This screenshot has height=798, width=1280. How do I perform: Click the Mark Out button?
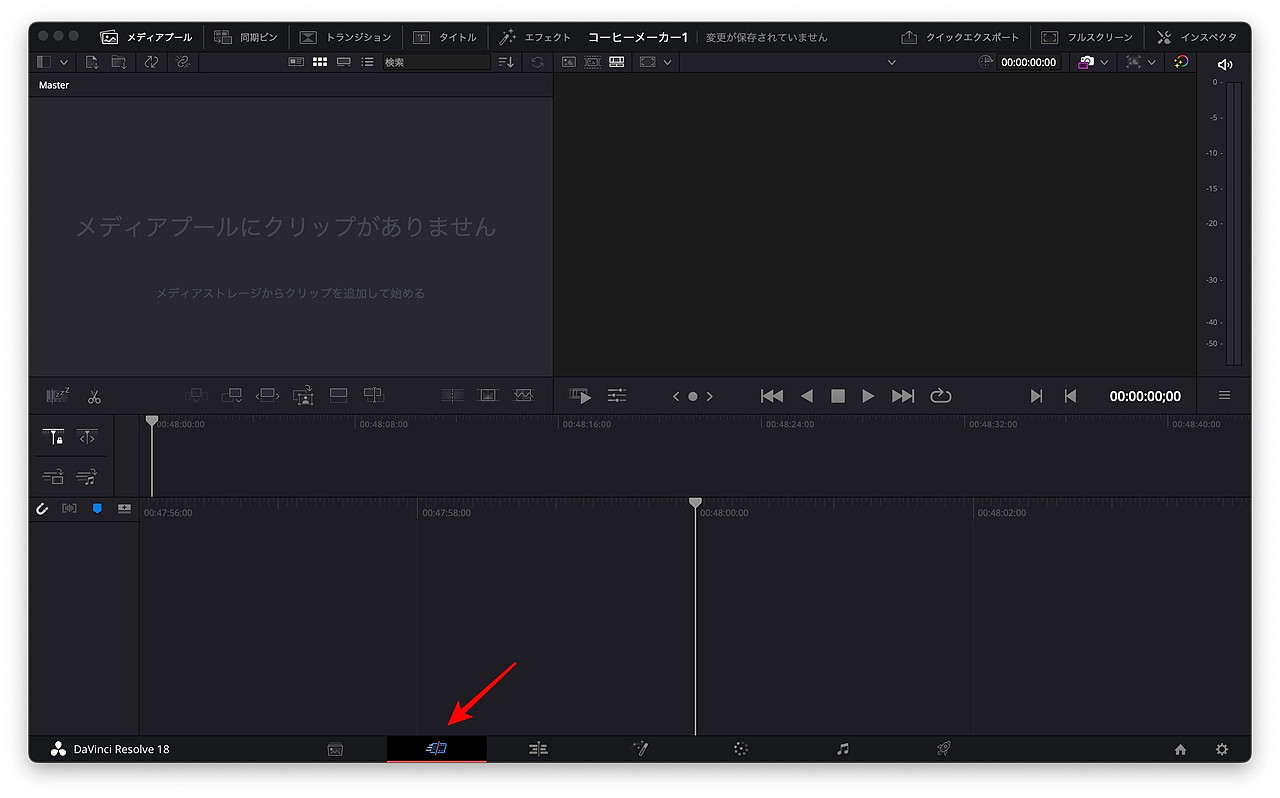[1070, 396]
